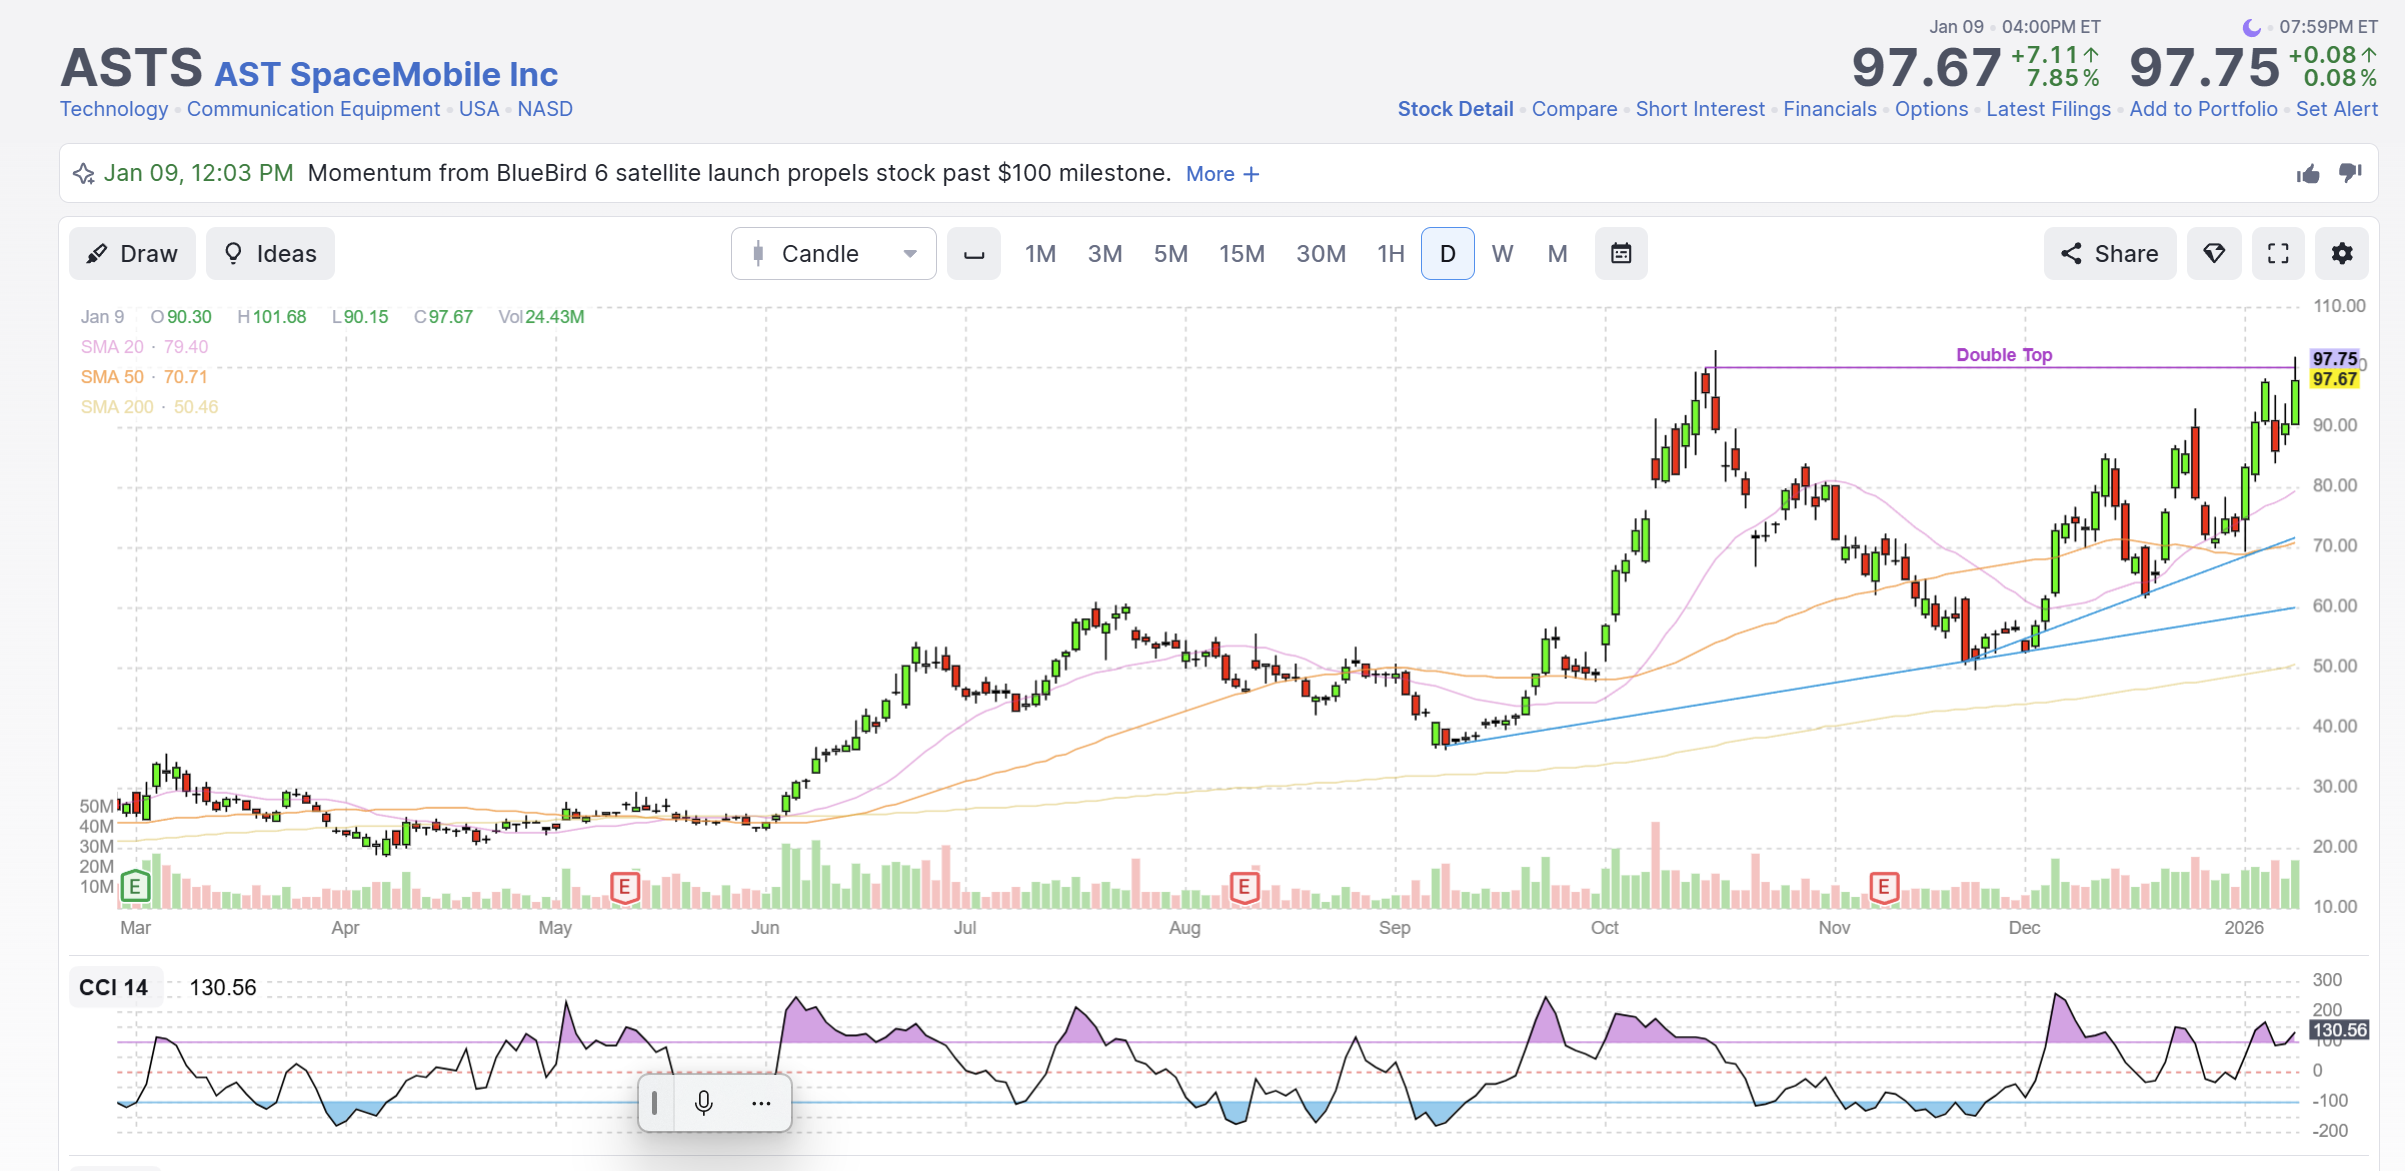Expand news with More plus link

pyautogui.click(x=1222, y=174)
